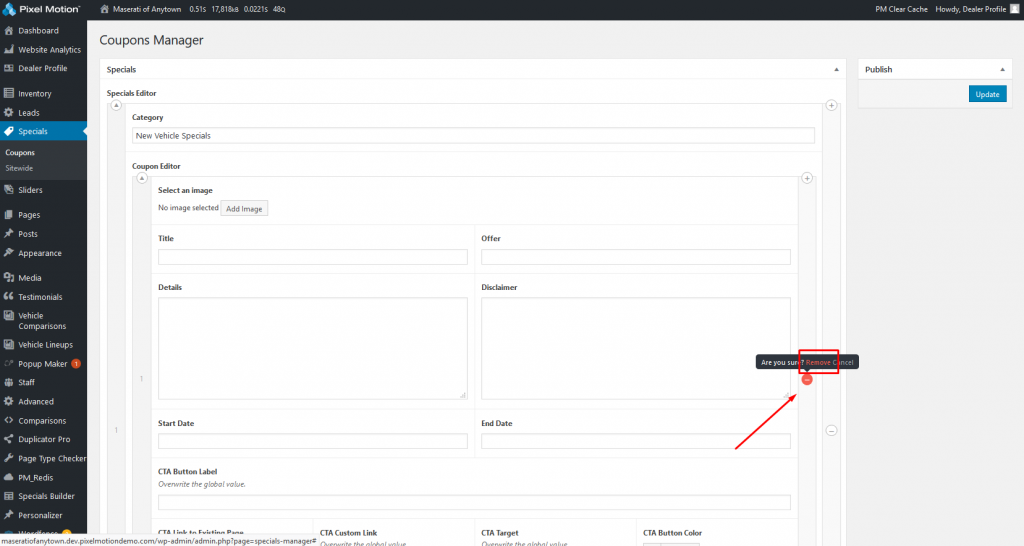Click the Testimonials quote icon
This screenshot has width=1024, height=546.
pos(8,297)
